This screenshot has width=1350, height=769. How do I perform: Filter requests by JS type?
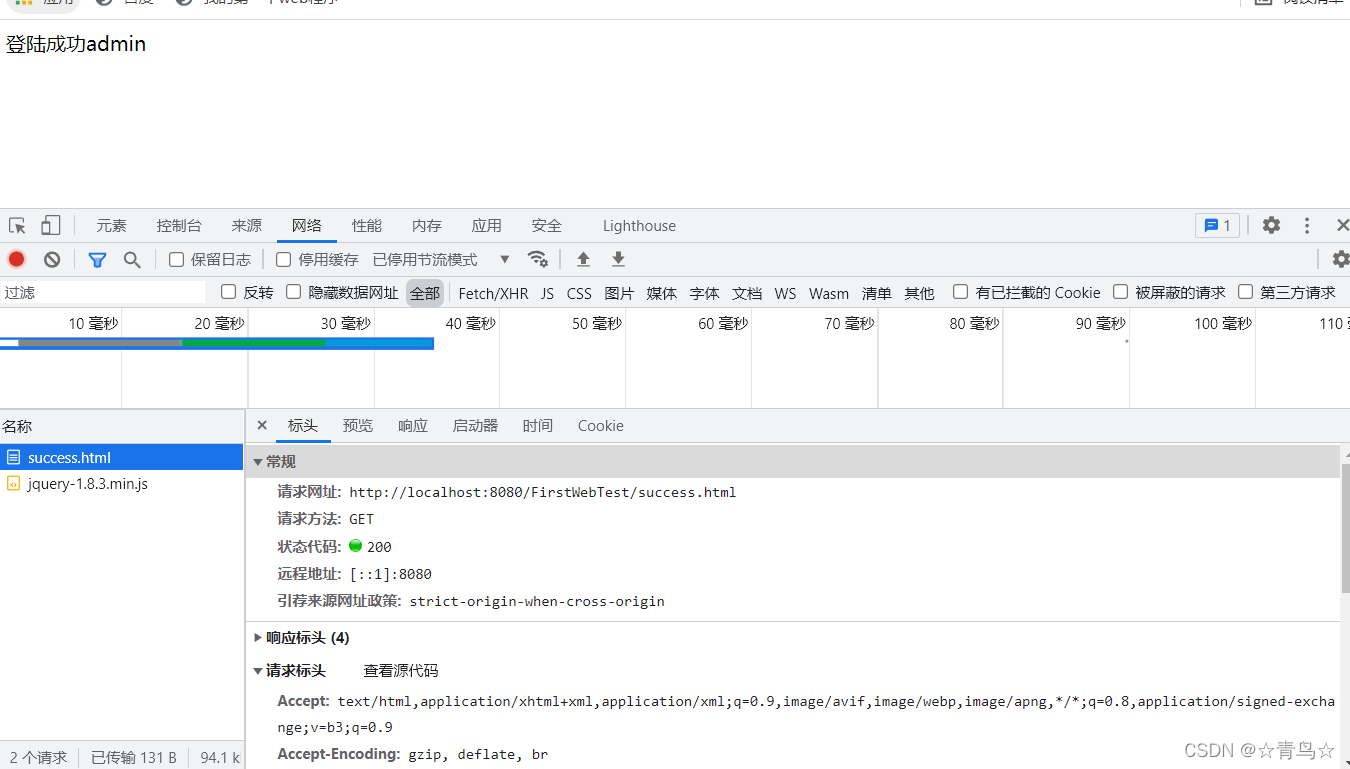pyautogui.click(x=548, y=293)
